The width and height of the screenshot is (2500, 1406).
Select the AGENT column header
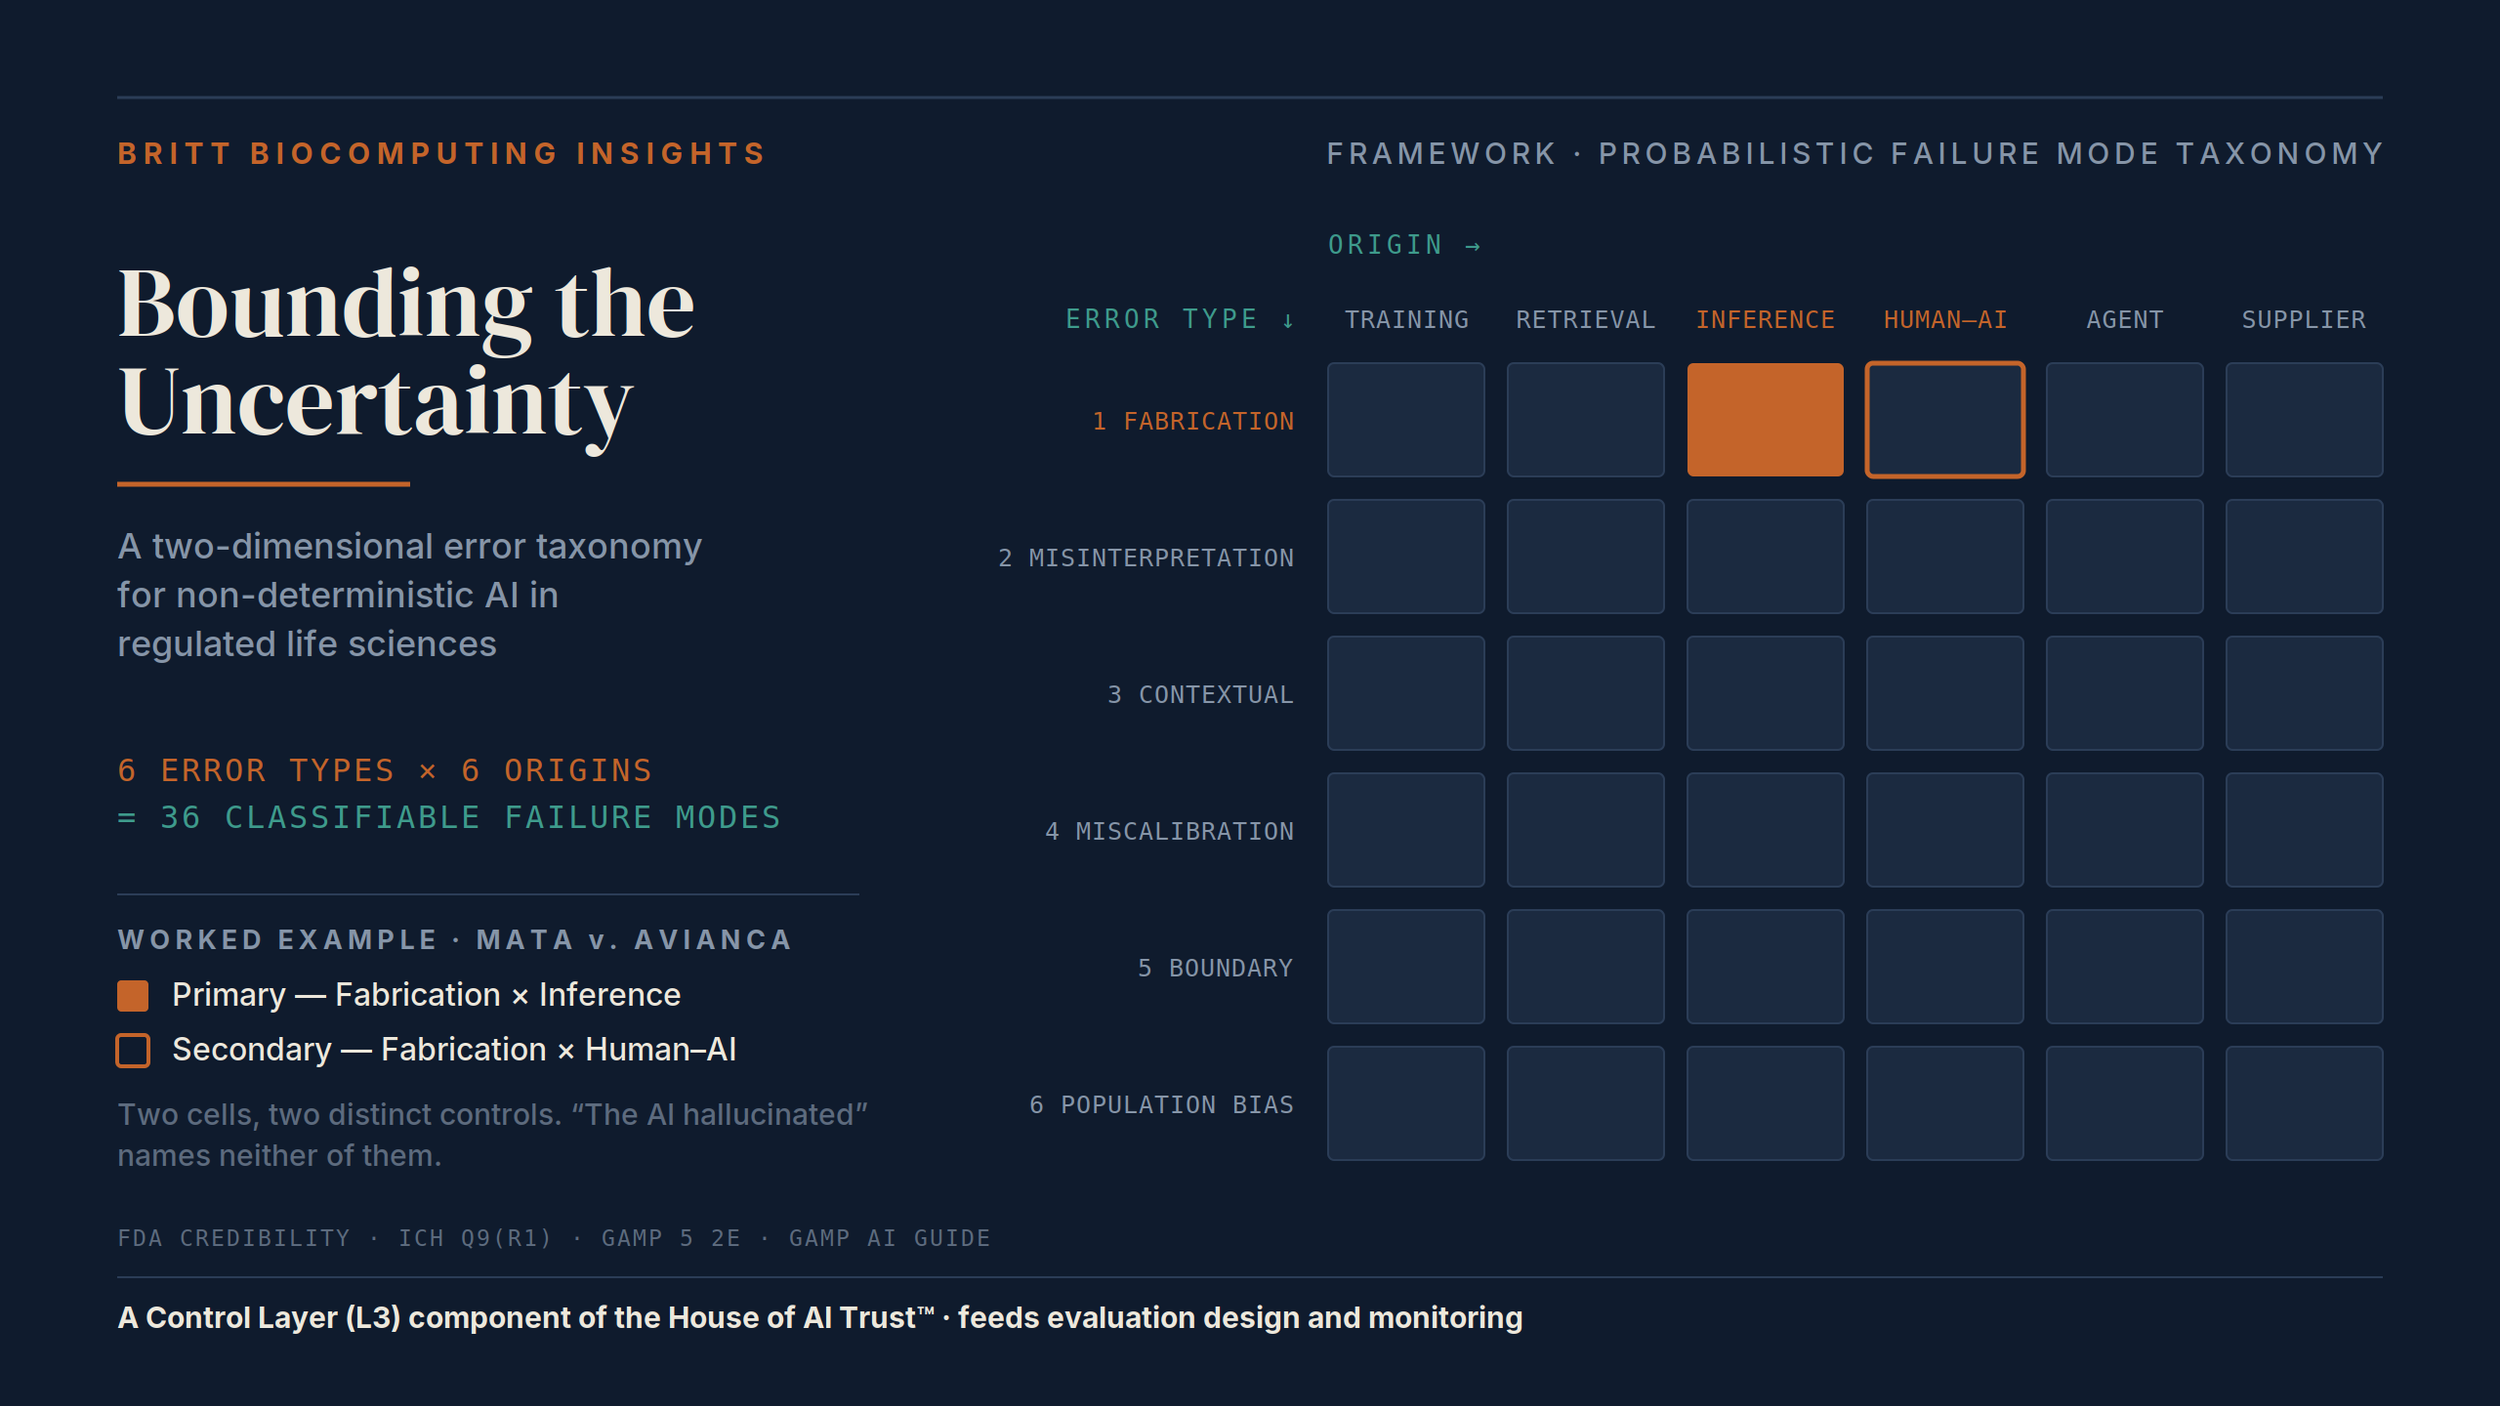point(2124,320)
